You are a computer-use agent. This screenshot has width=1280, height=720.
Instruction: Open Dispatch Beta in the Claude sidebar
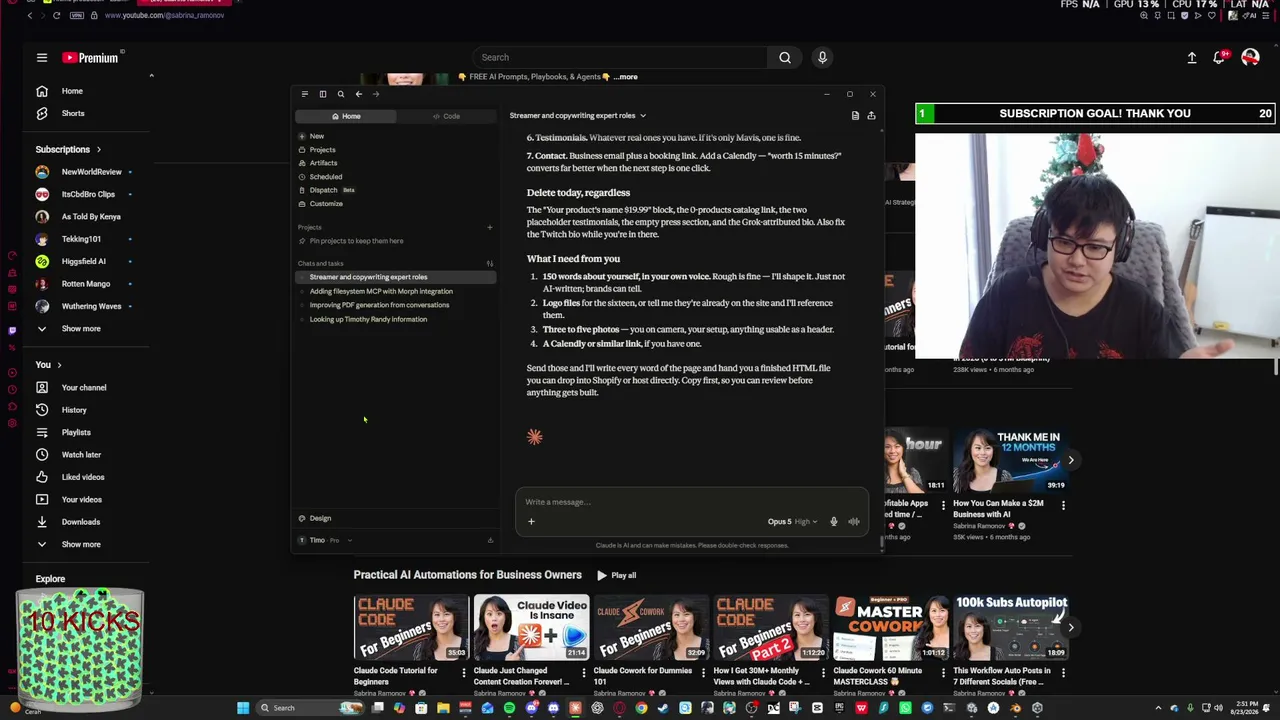pyautogui.click(x=327, y=190)
